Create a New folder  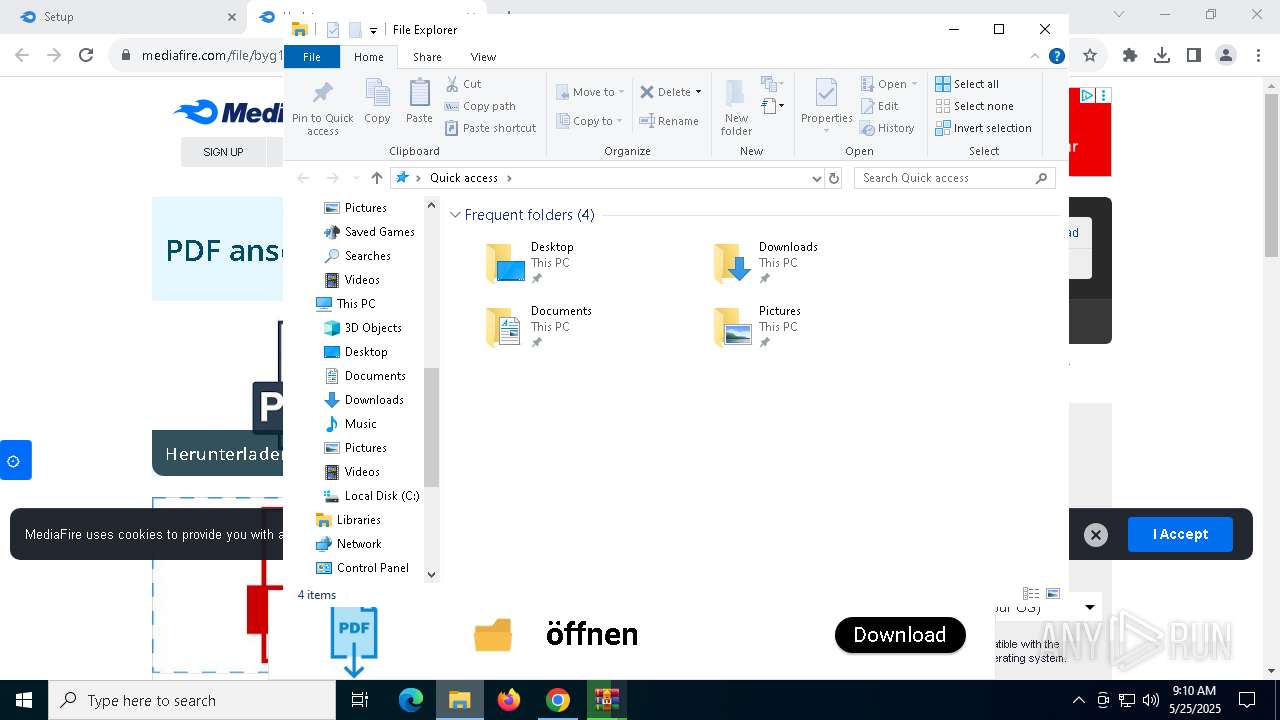point(736,107)
